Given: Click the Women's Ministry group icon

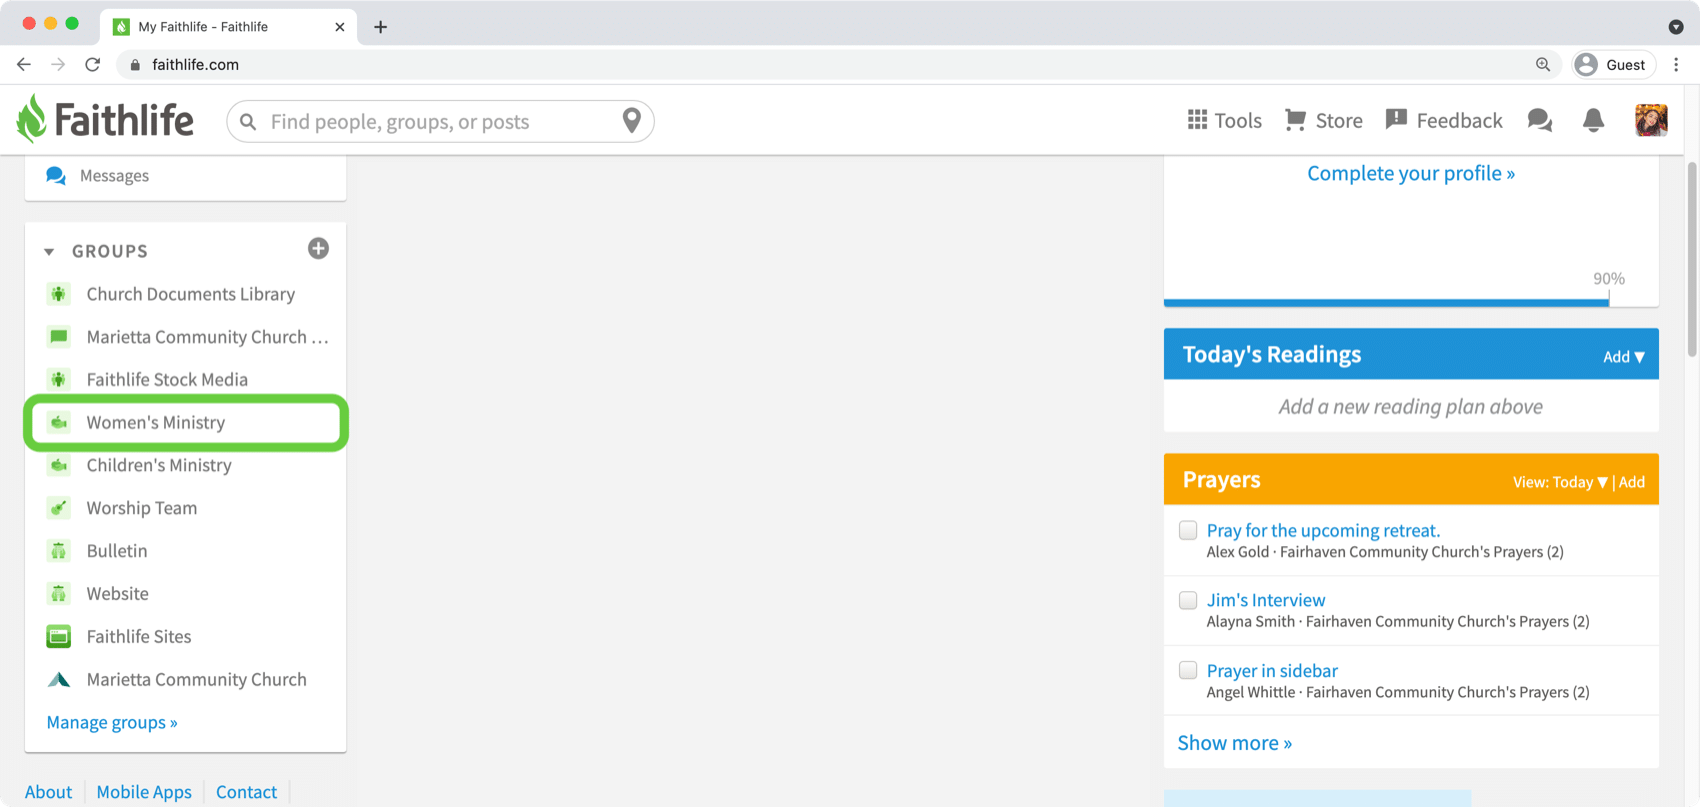Looking at the screenshot, I should [59, 422].
